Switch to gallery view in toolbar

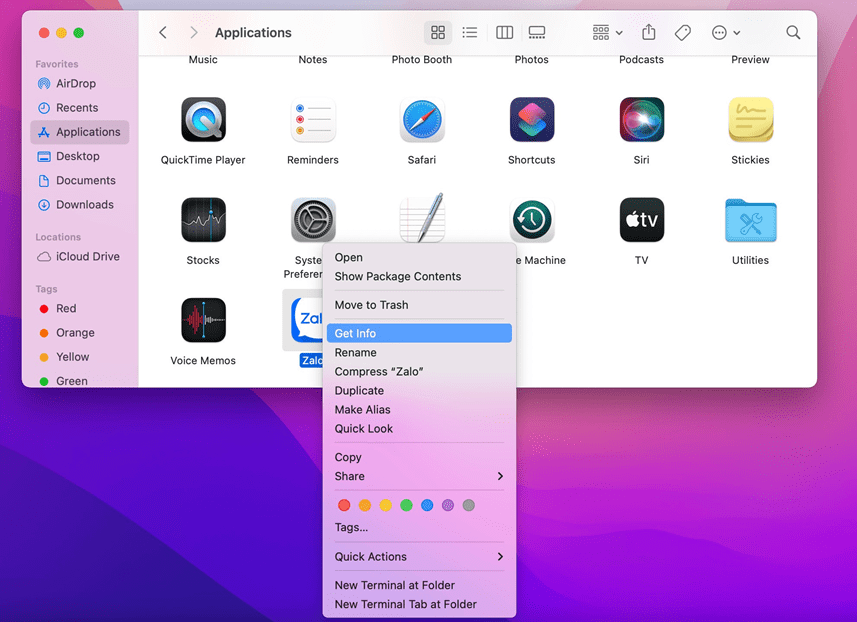[x=537, y=33]
